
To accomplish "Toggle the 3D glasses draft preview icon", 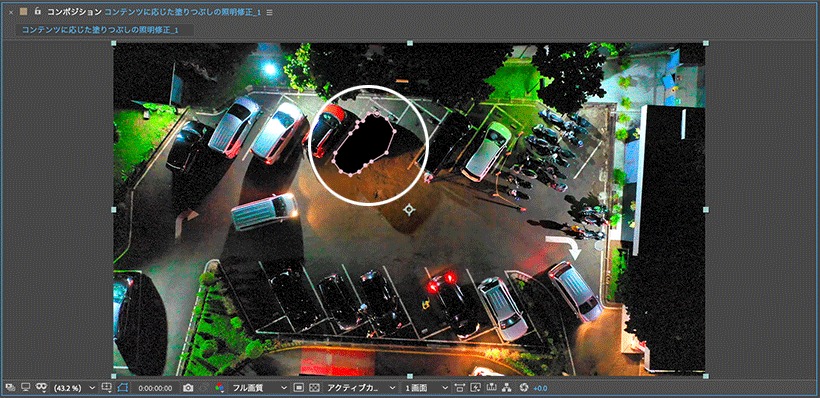I will coord(42,388).
